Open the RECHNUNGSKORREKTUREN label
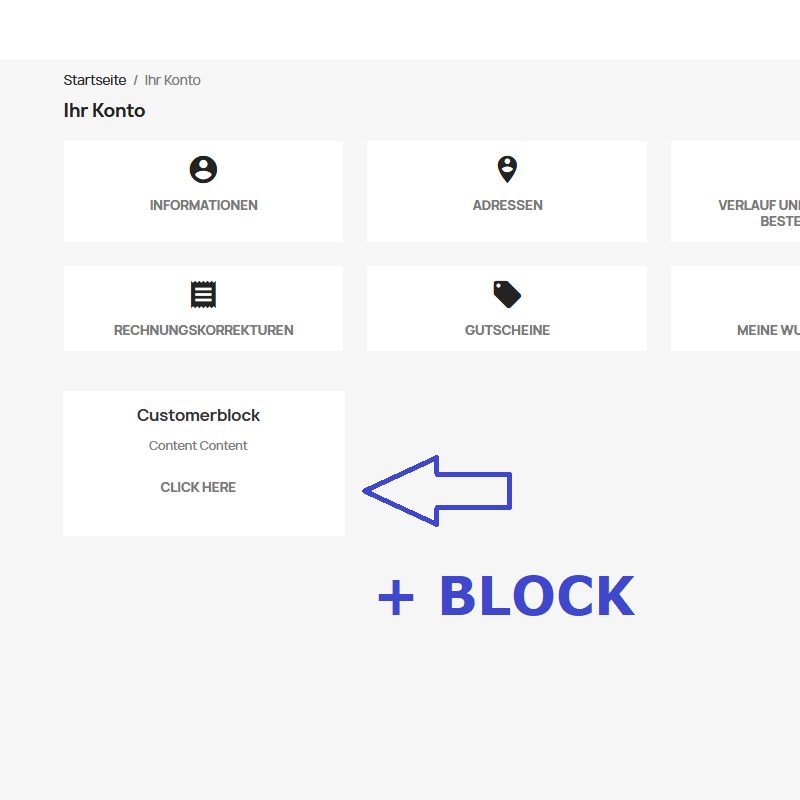The height and width of the screenshot is (800, 800). coord(204,330)
